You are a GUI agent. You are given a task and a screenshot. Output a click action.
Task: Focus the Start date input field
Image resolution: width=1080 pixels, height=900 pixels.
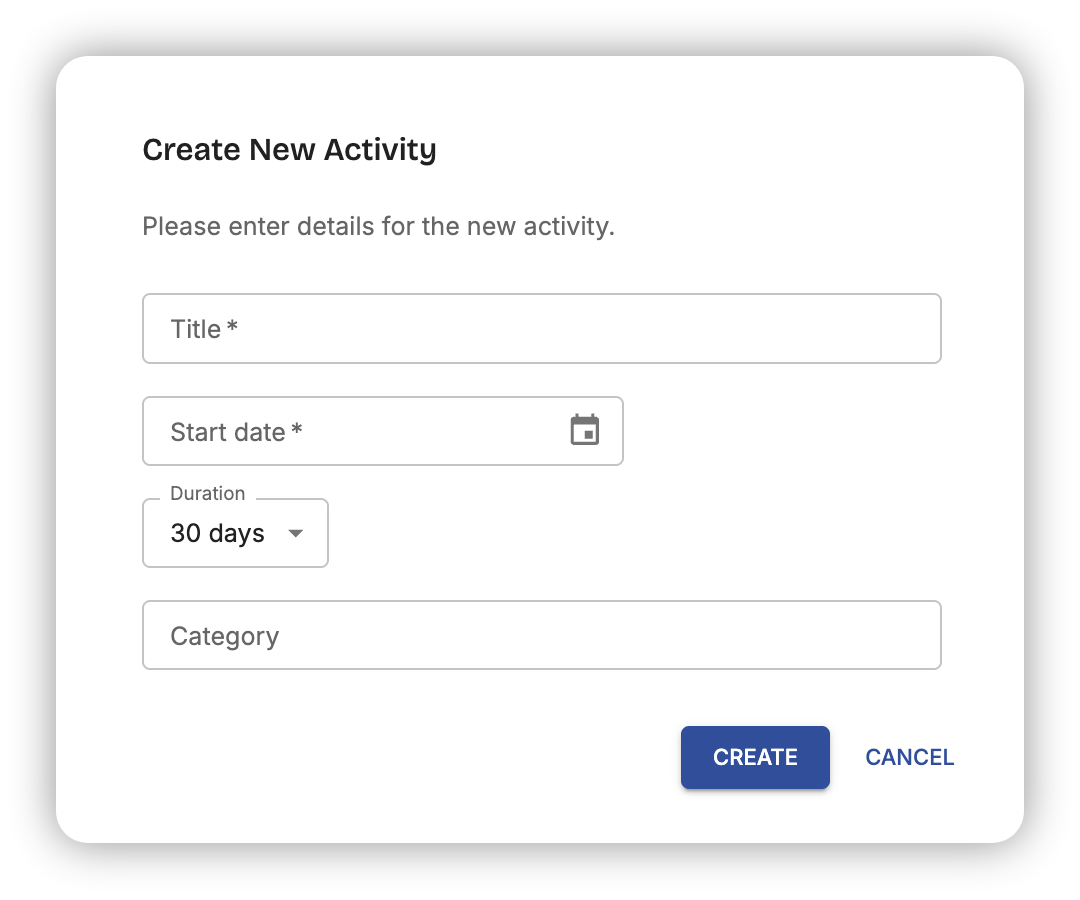point(360,432)
